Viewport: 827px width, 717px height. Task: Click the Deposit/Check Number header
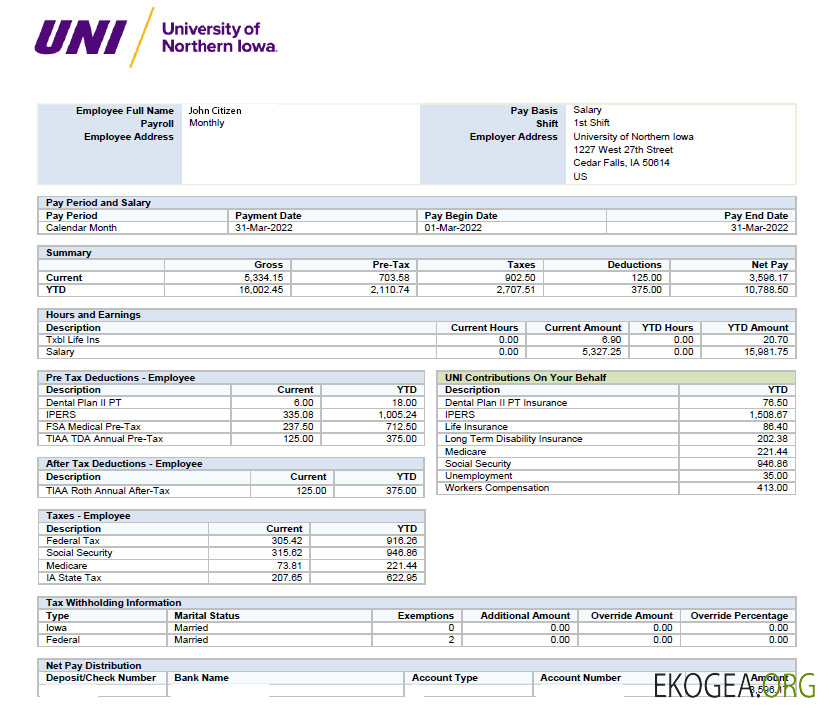101,678
